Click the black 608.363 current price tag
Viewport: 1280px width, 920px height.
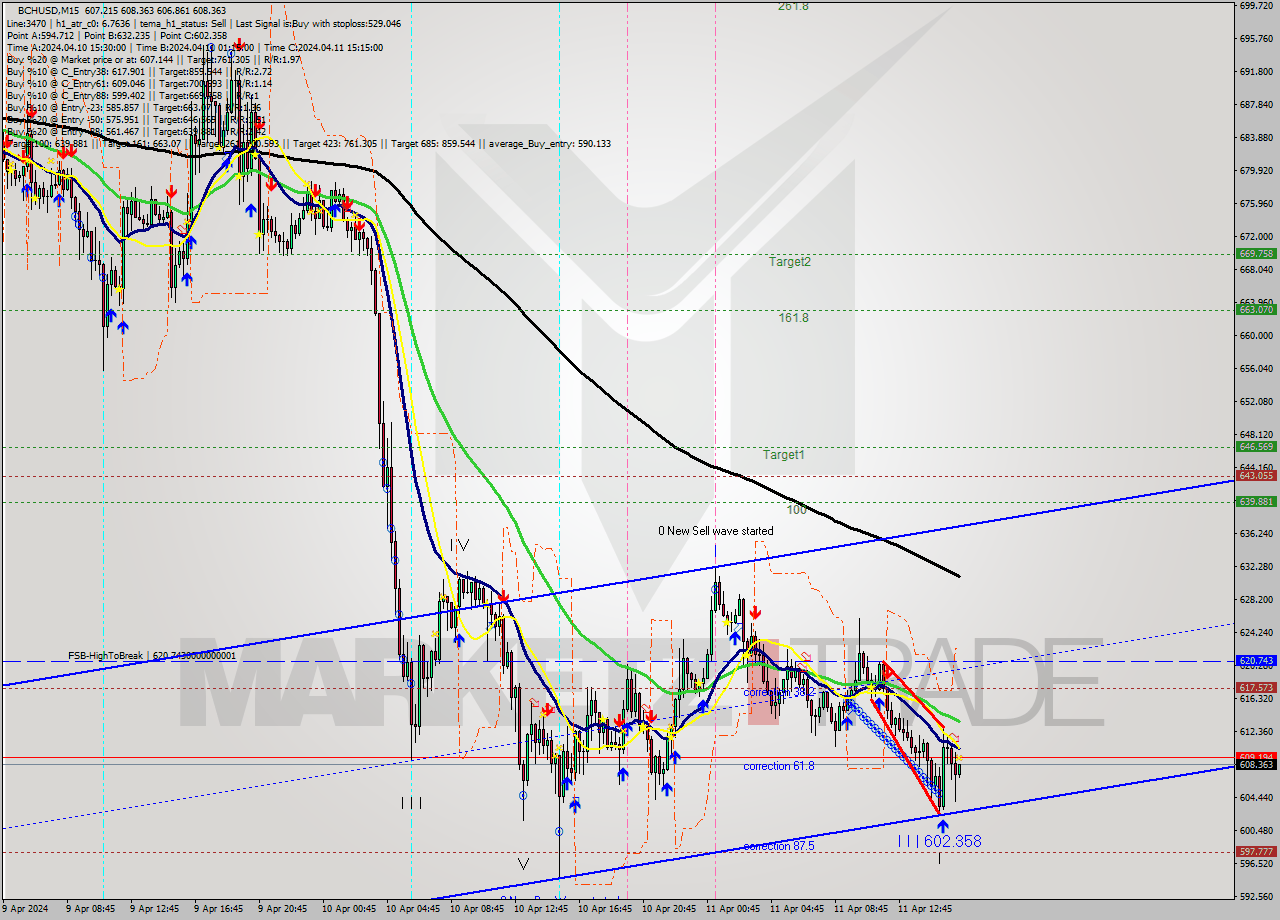1256,765
